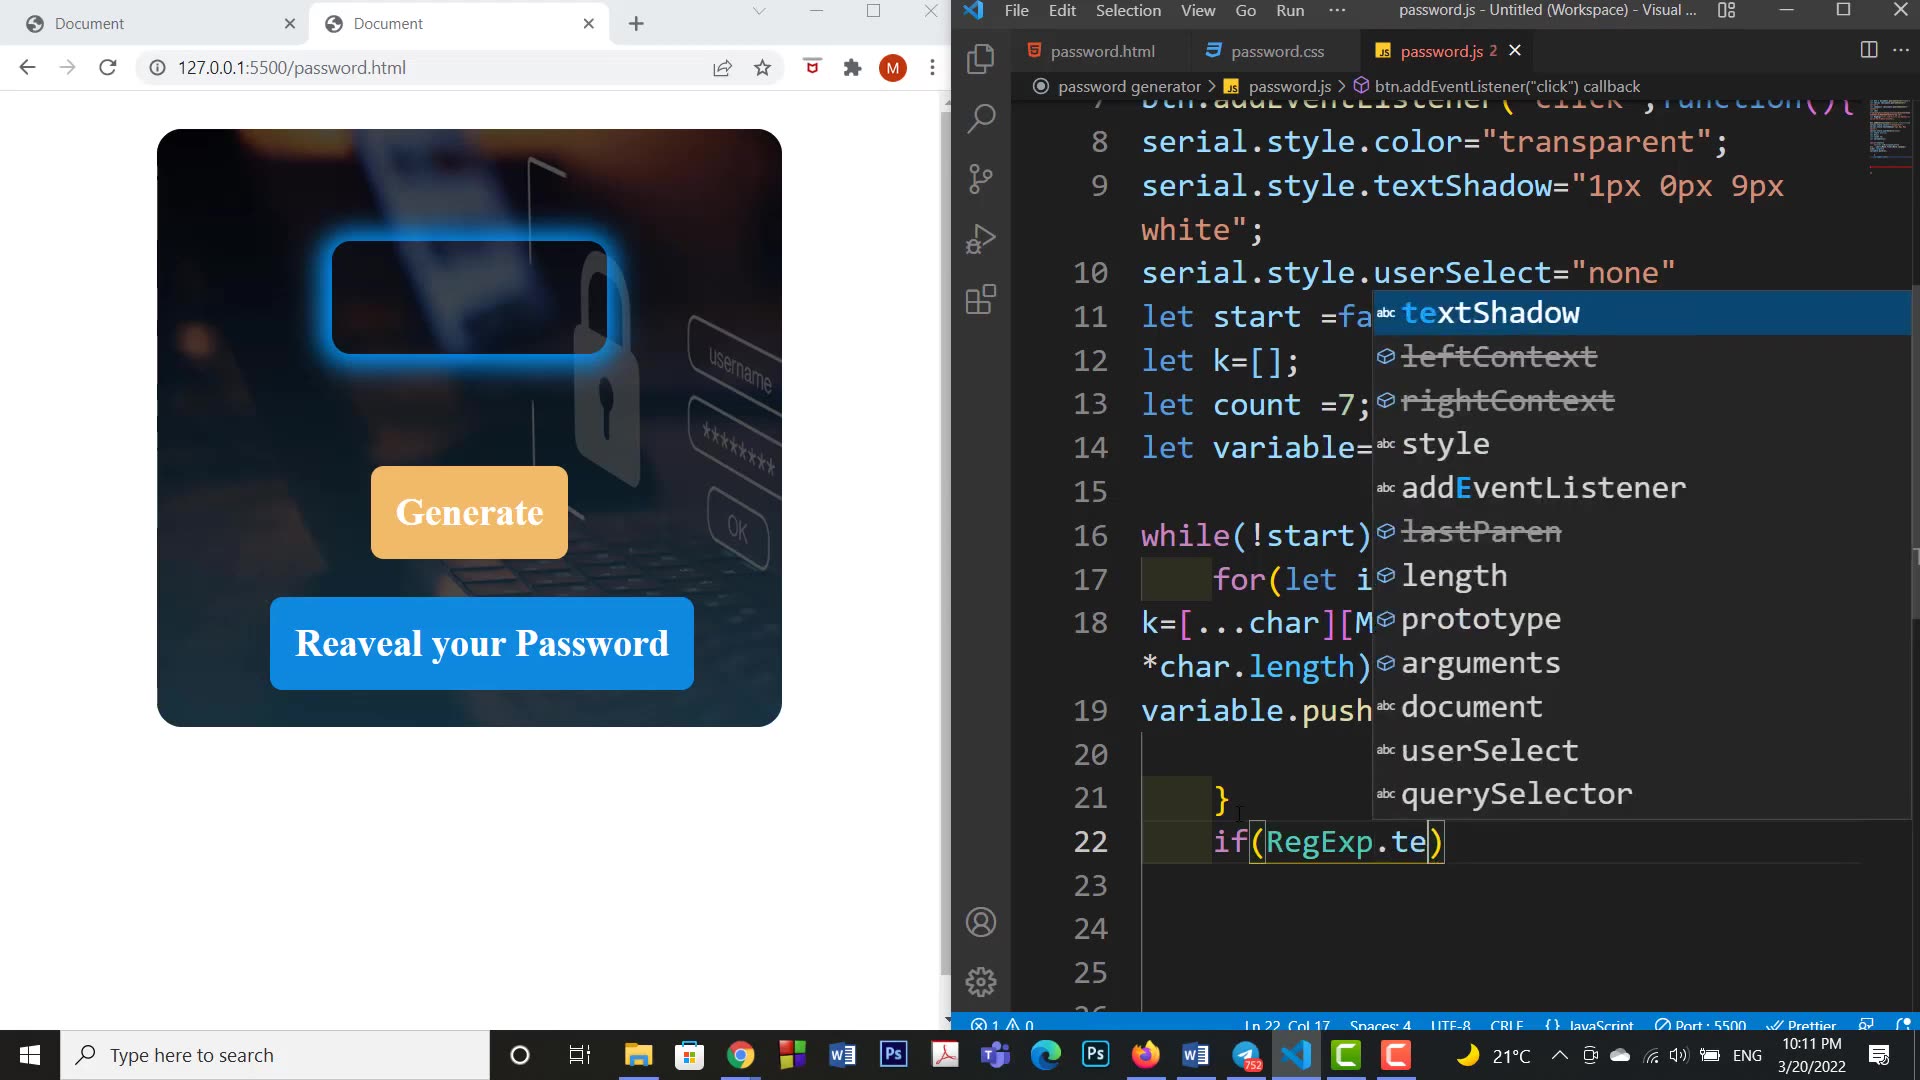Open the Extensions view

coord(981,299)
